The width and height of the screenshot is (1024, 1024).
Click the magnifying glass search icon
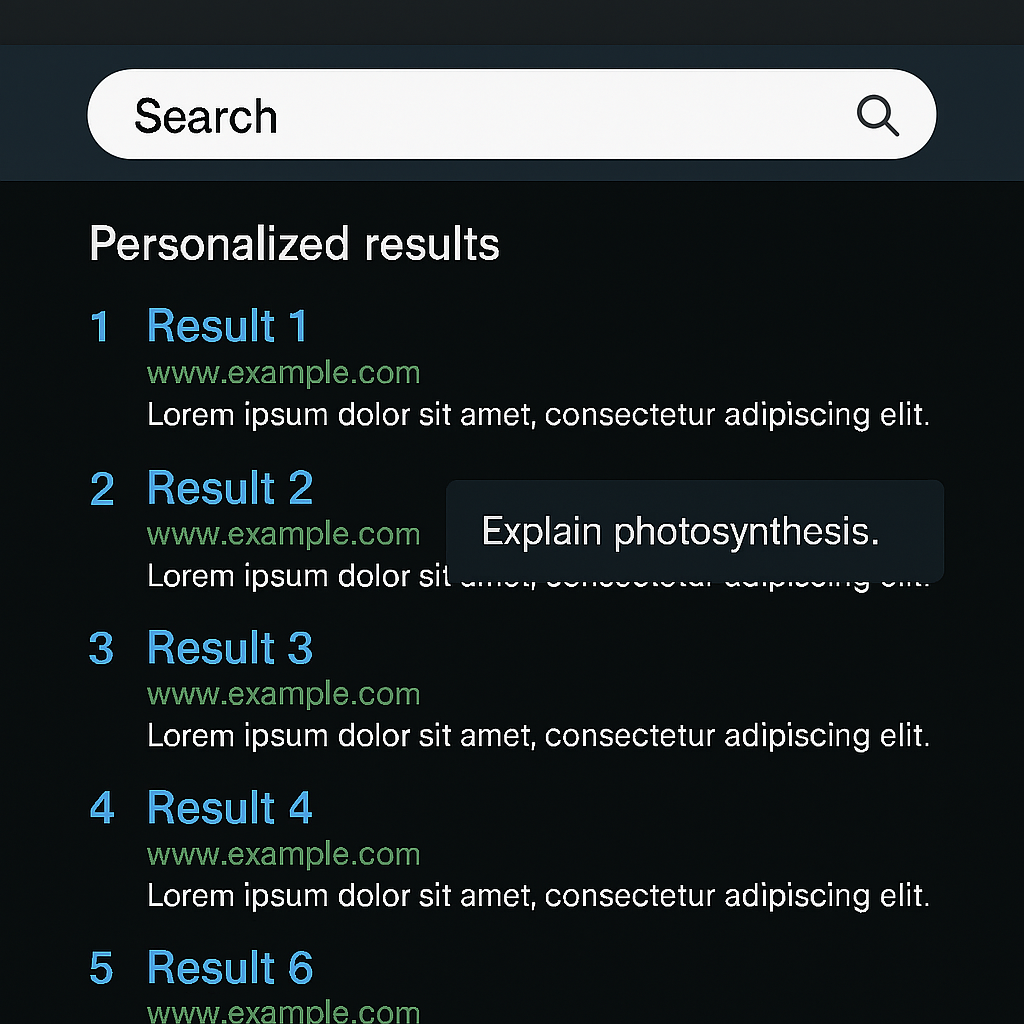click(877, 117)
